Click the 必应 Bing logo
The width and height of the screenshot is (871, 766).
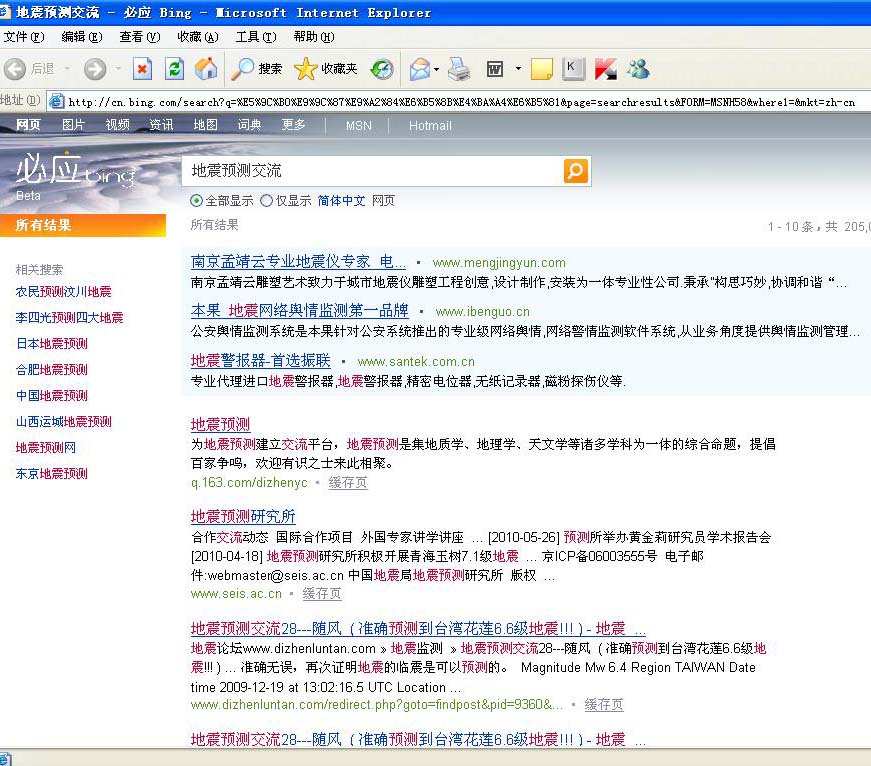75,169
